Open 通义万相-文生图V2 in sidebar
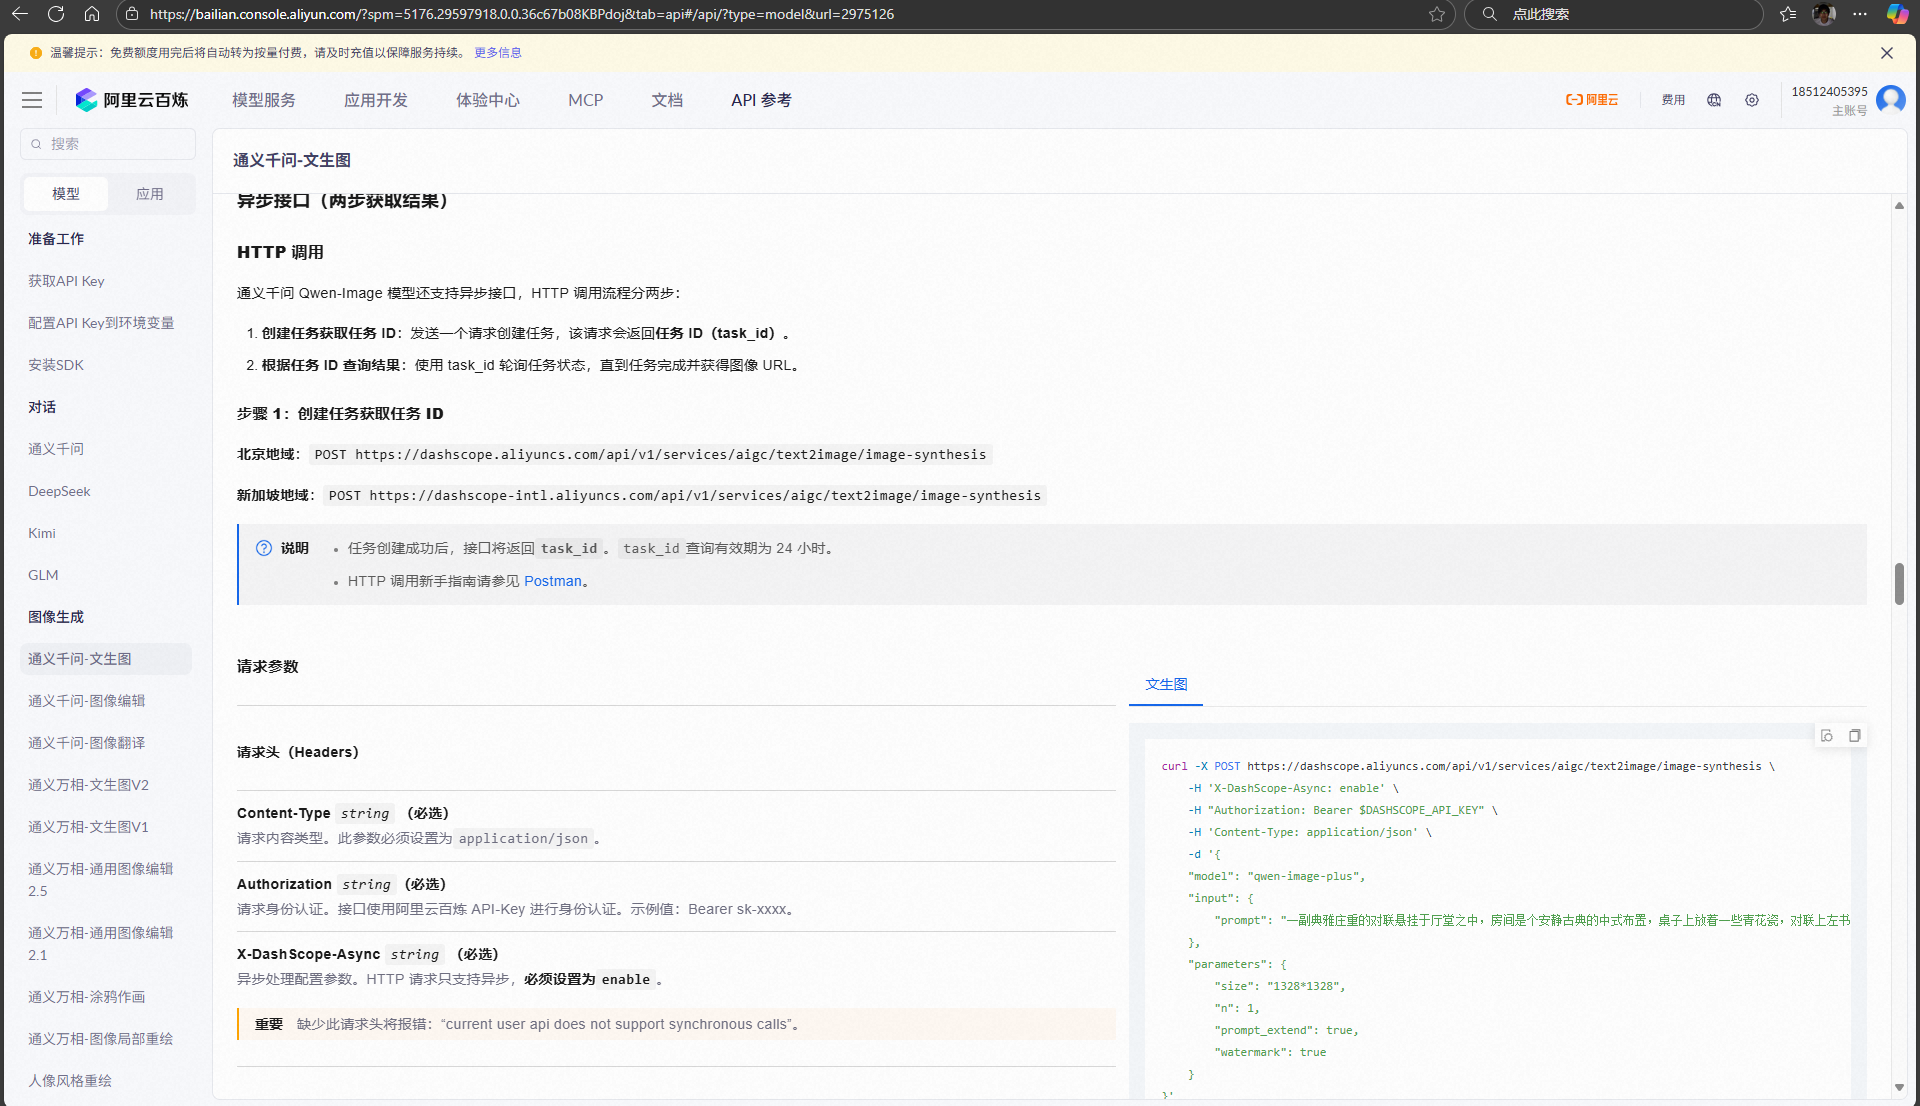Screen dimensions: 1920x1106 point(88,785)
